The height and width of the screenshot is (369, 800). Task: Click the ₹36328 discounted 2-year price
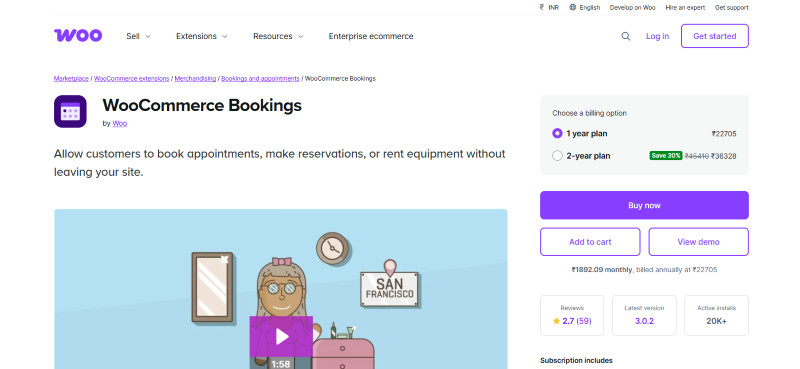click(723, 156)
